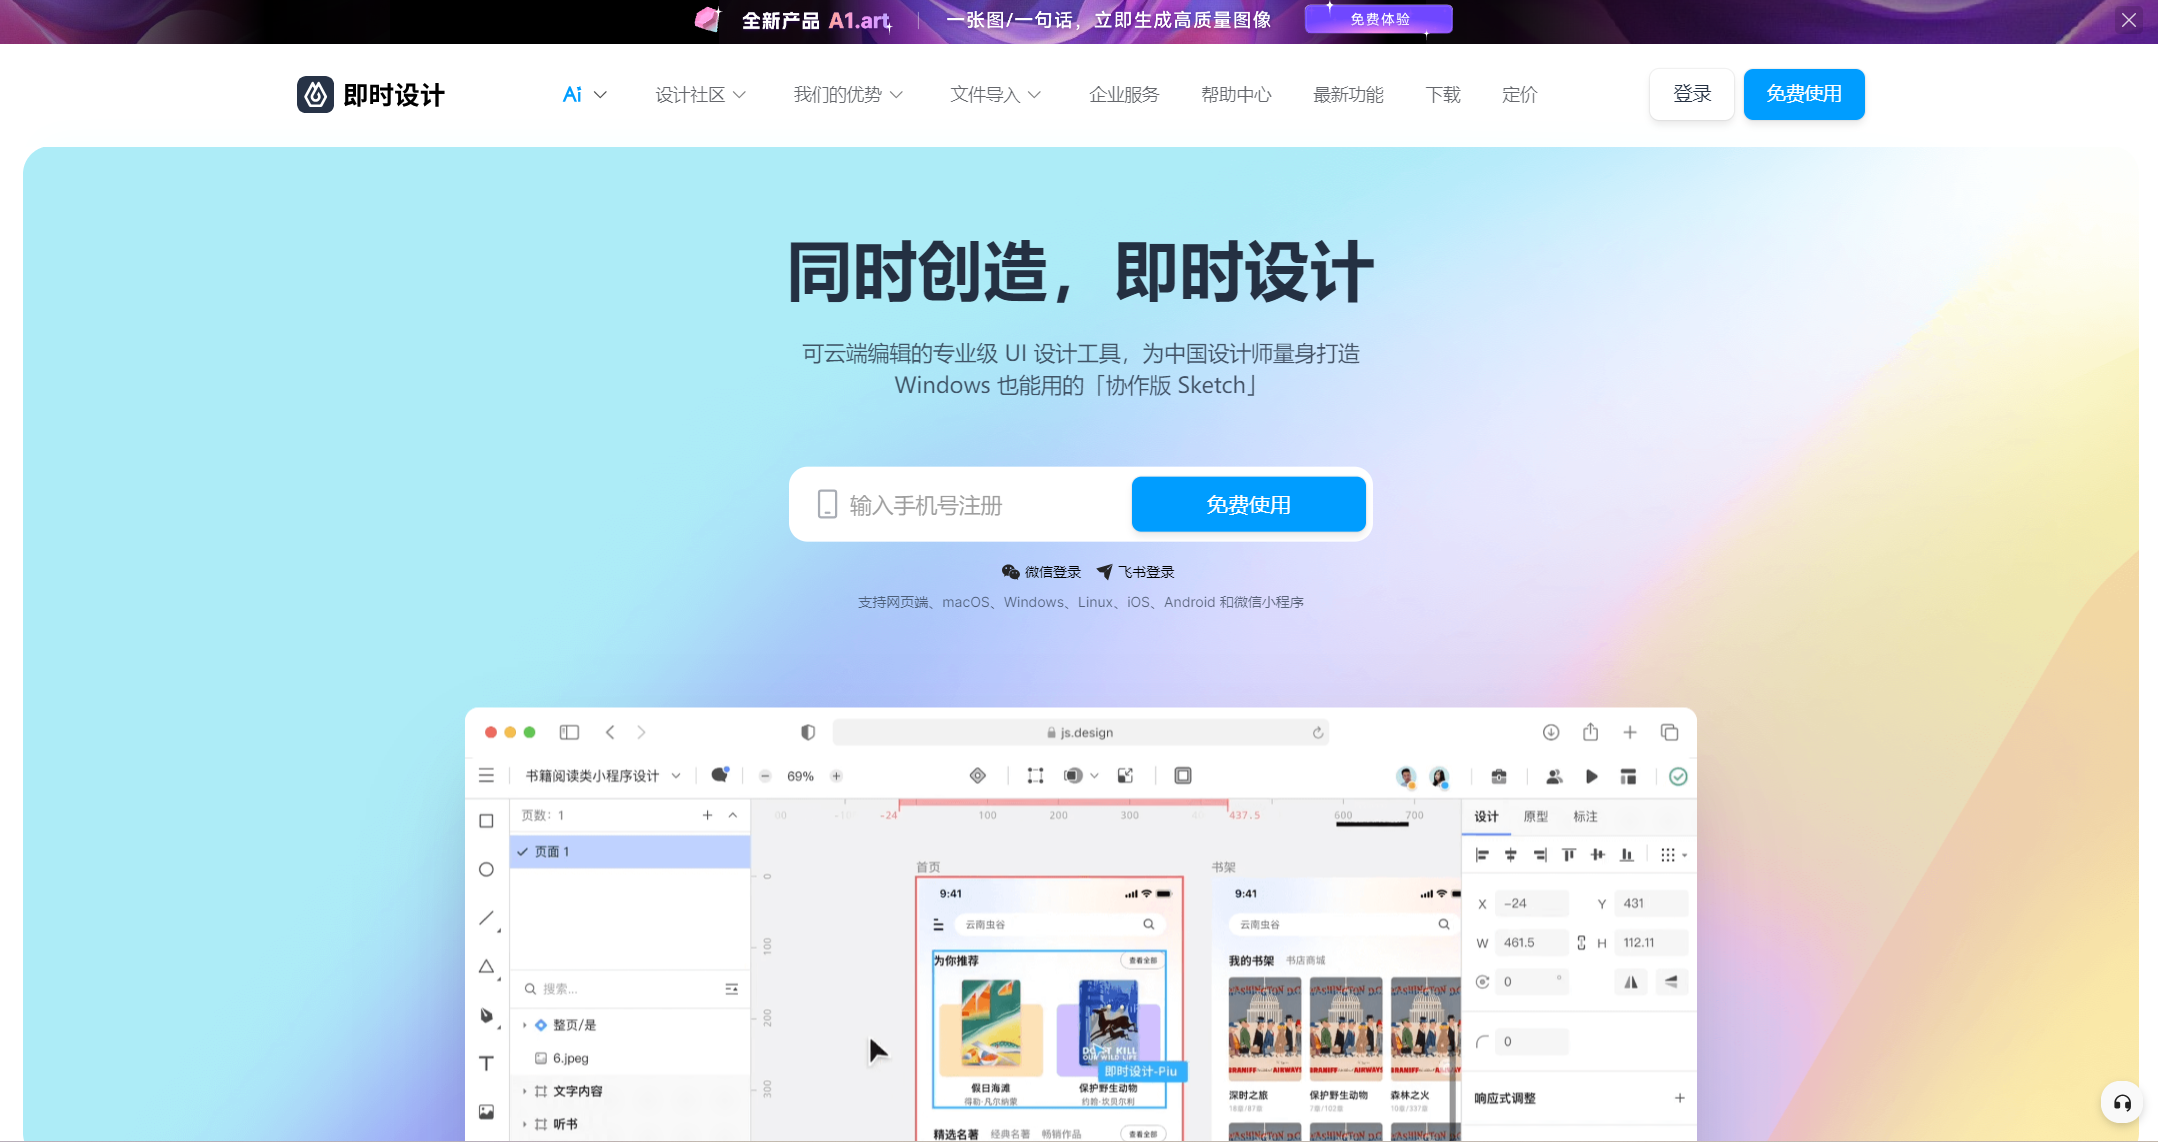
Task: Click 免费使用 next to phone field
Action: (1248, 505)
